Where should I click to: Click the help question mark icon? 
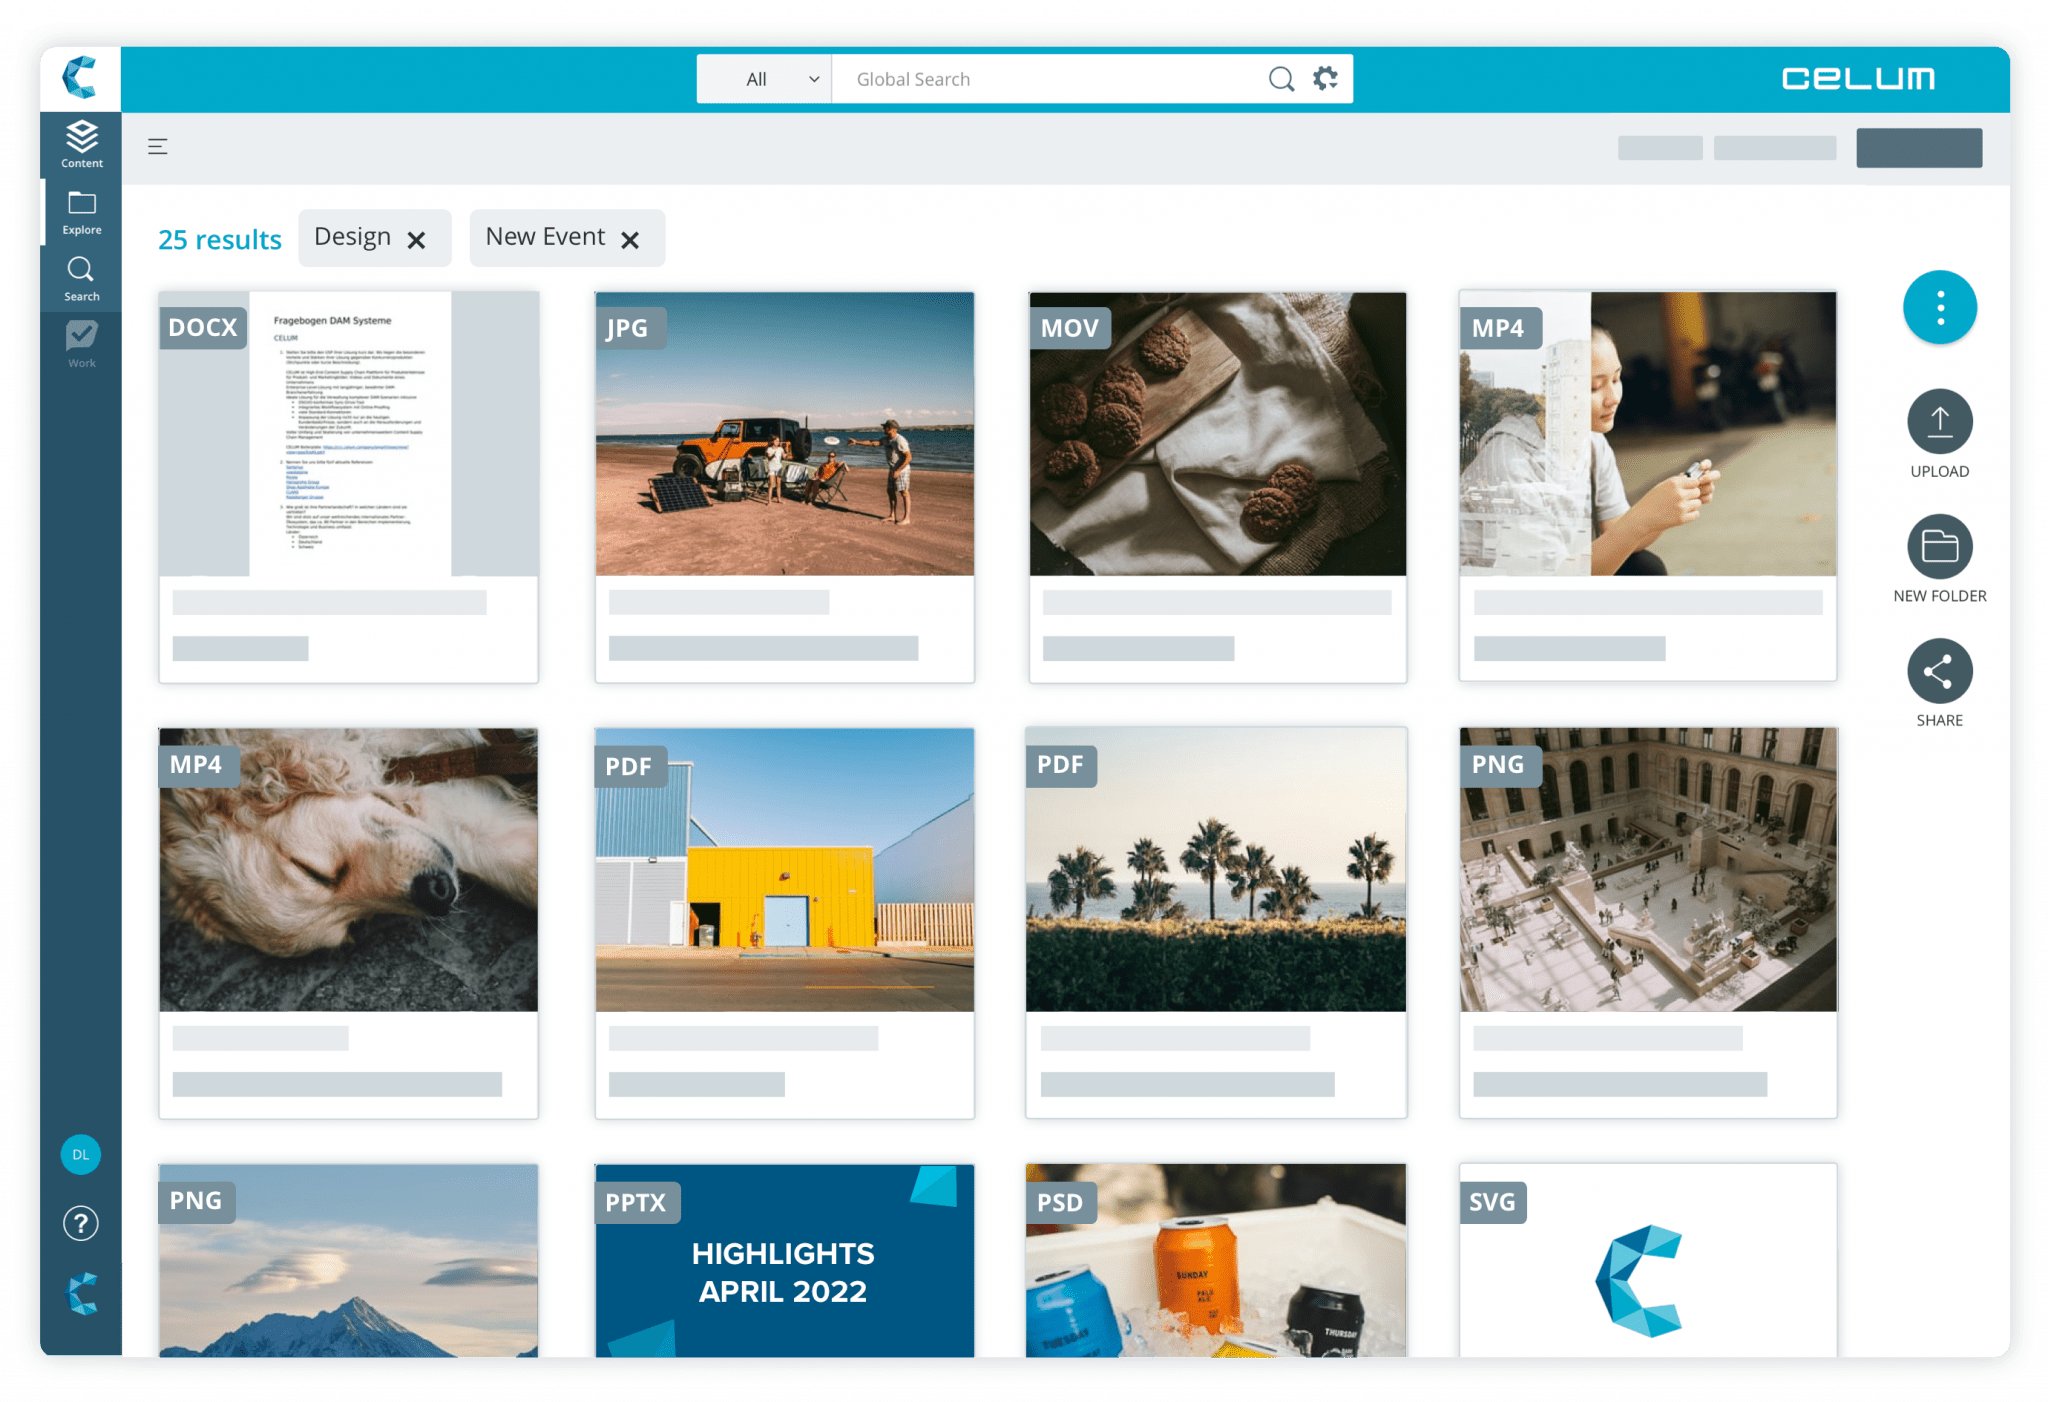pyautogui.click(x=80, y=1223)
